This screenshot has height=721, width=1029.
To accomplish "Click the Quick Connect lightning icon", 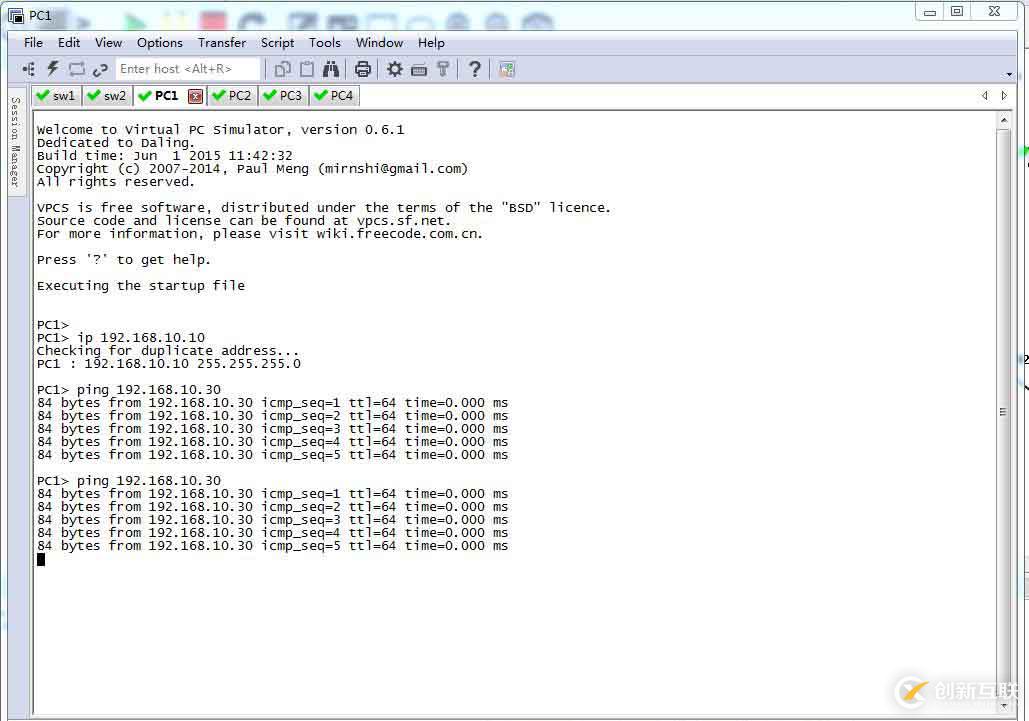I will (53, 69).
